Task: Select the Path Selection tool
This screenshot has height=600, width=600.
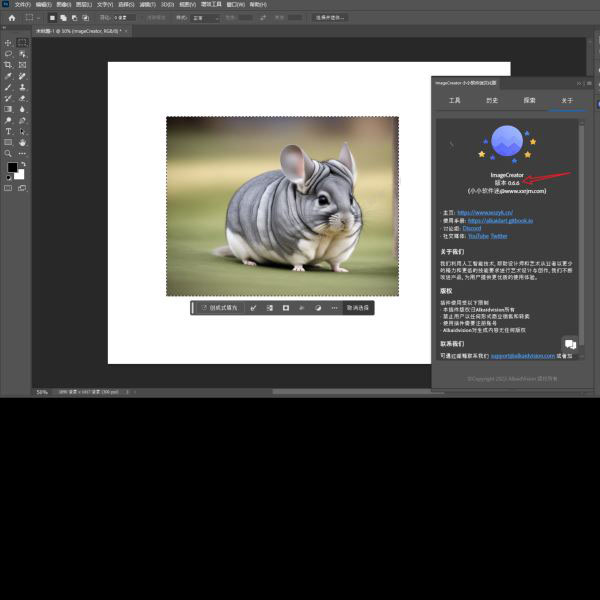Action: (22, 131)
